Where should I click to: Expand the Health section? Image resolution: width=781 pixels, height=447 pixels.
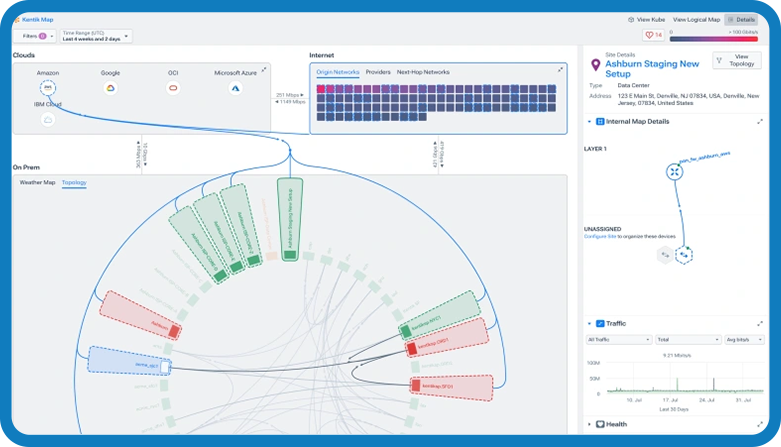point(589,424)
